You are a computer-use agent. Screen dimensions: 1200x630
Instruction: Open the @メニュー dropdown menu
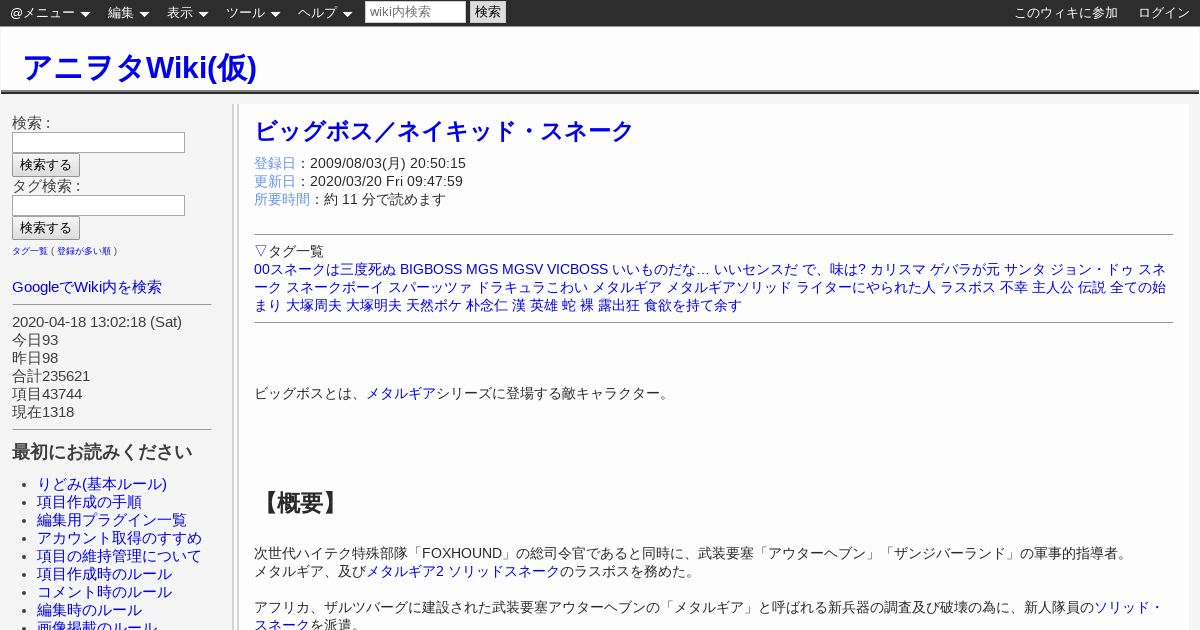coord(50,13)
